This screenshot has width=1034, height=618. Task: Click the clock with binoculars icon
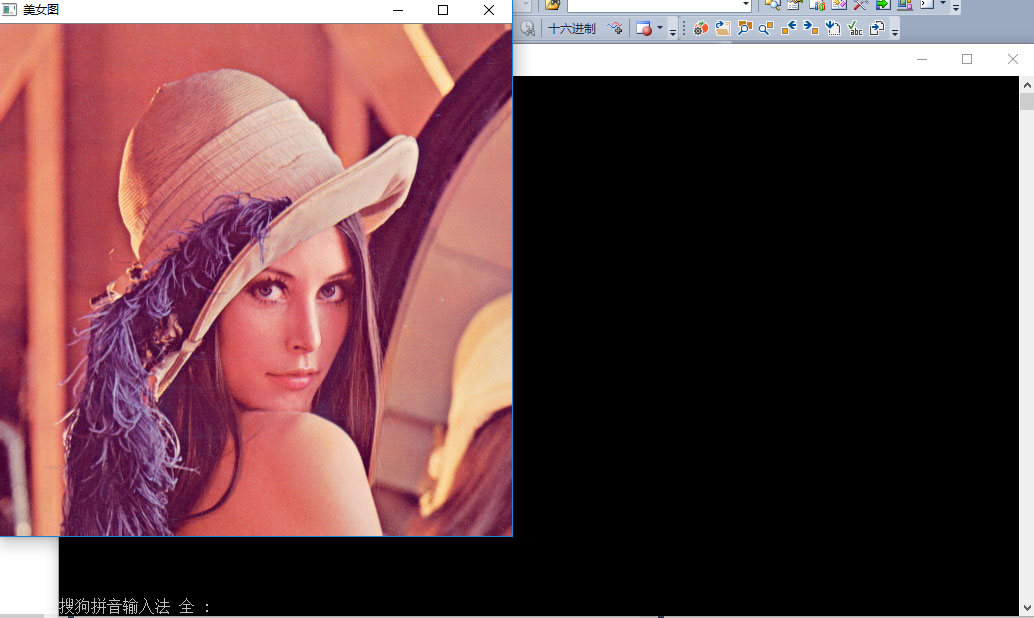coord(528,28)
